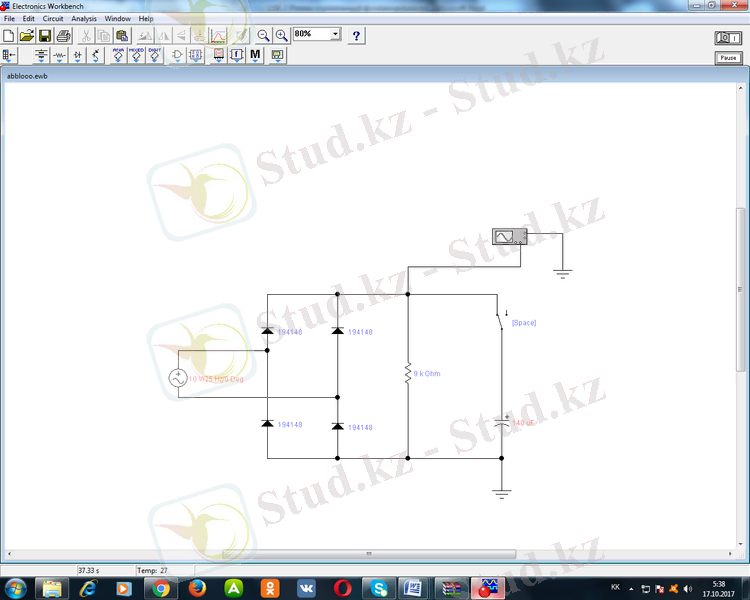Open the Digital components parts bin

(x=196, y=56)
